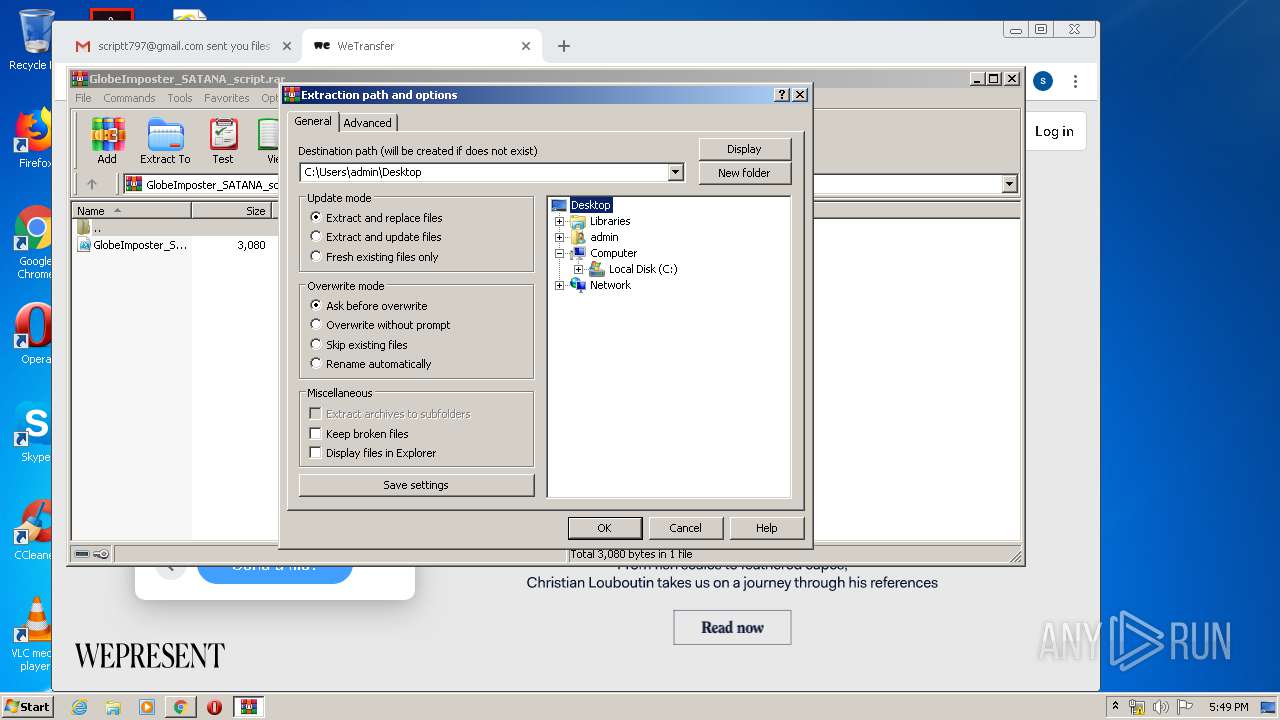The height and width of the screenshot is (720, 1280).
Task: Open Chrome's three-dot menu
Action: pos(1075,81)
